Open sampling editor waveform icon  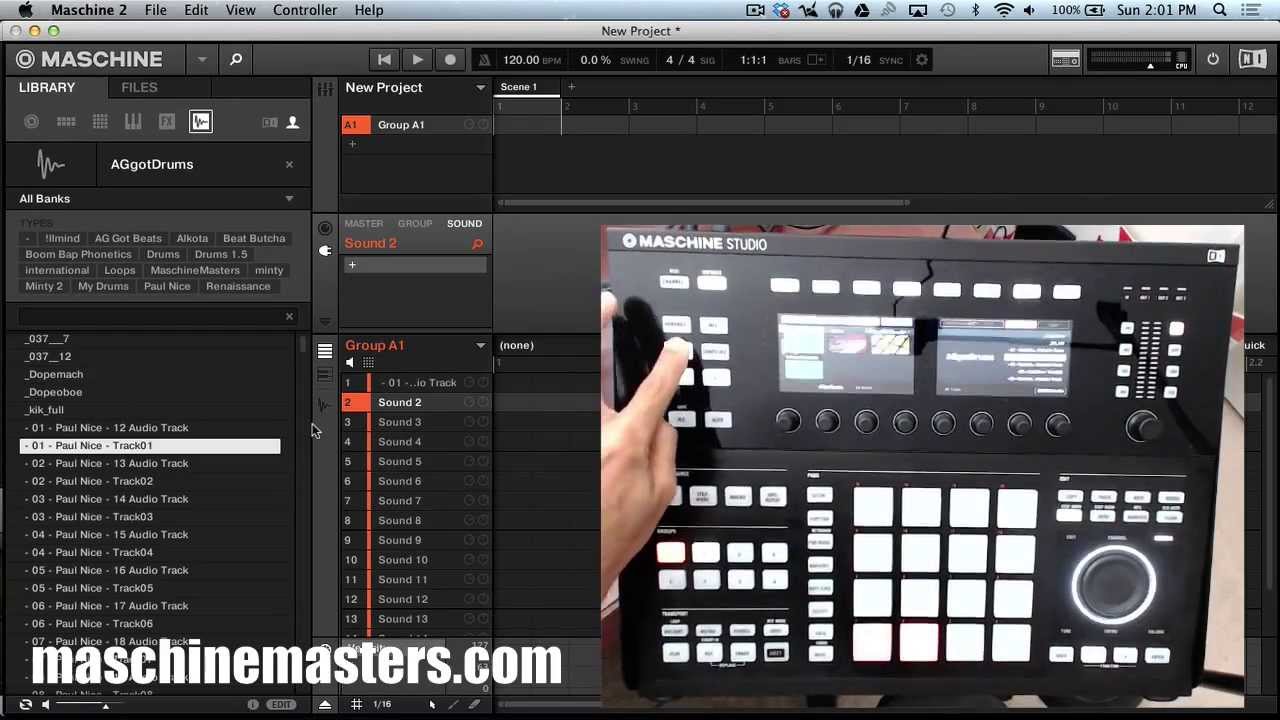(323, 405)
